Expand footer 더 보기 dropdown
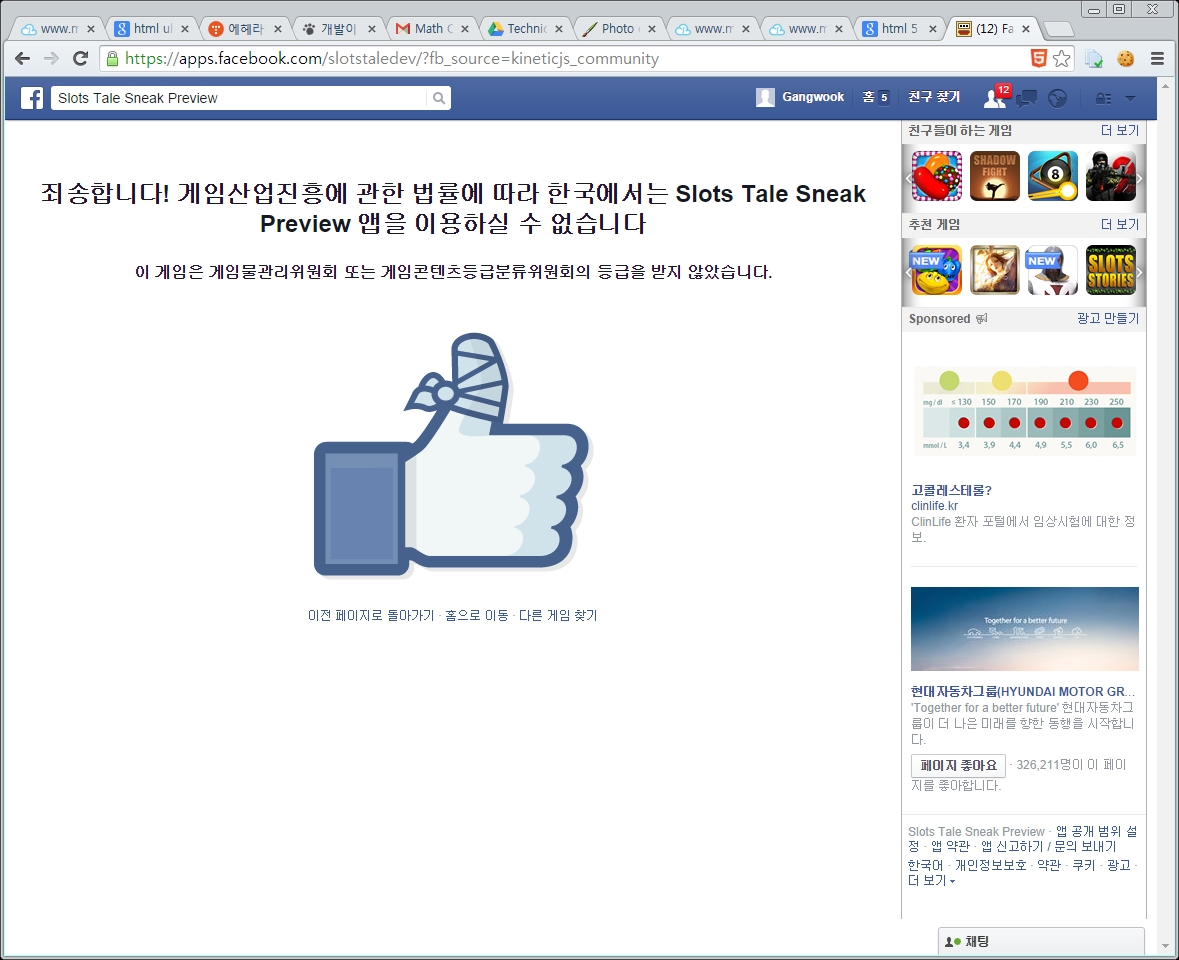 tap(932, 880)
